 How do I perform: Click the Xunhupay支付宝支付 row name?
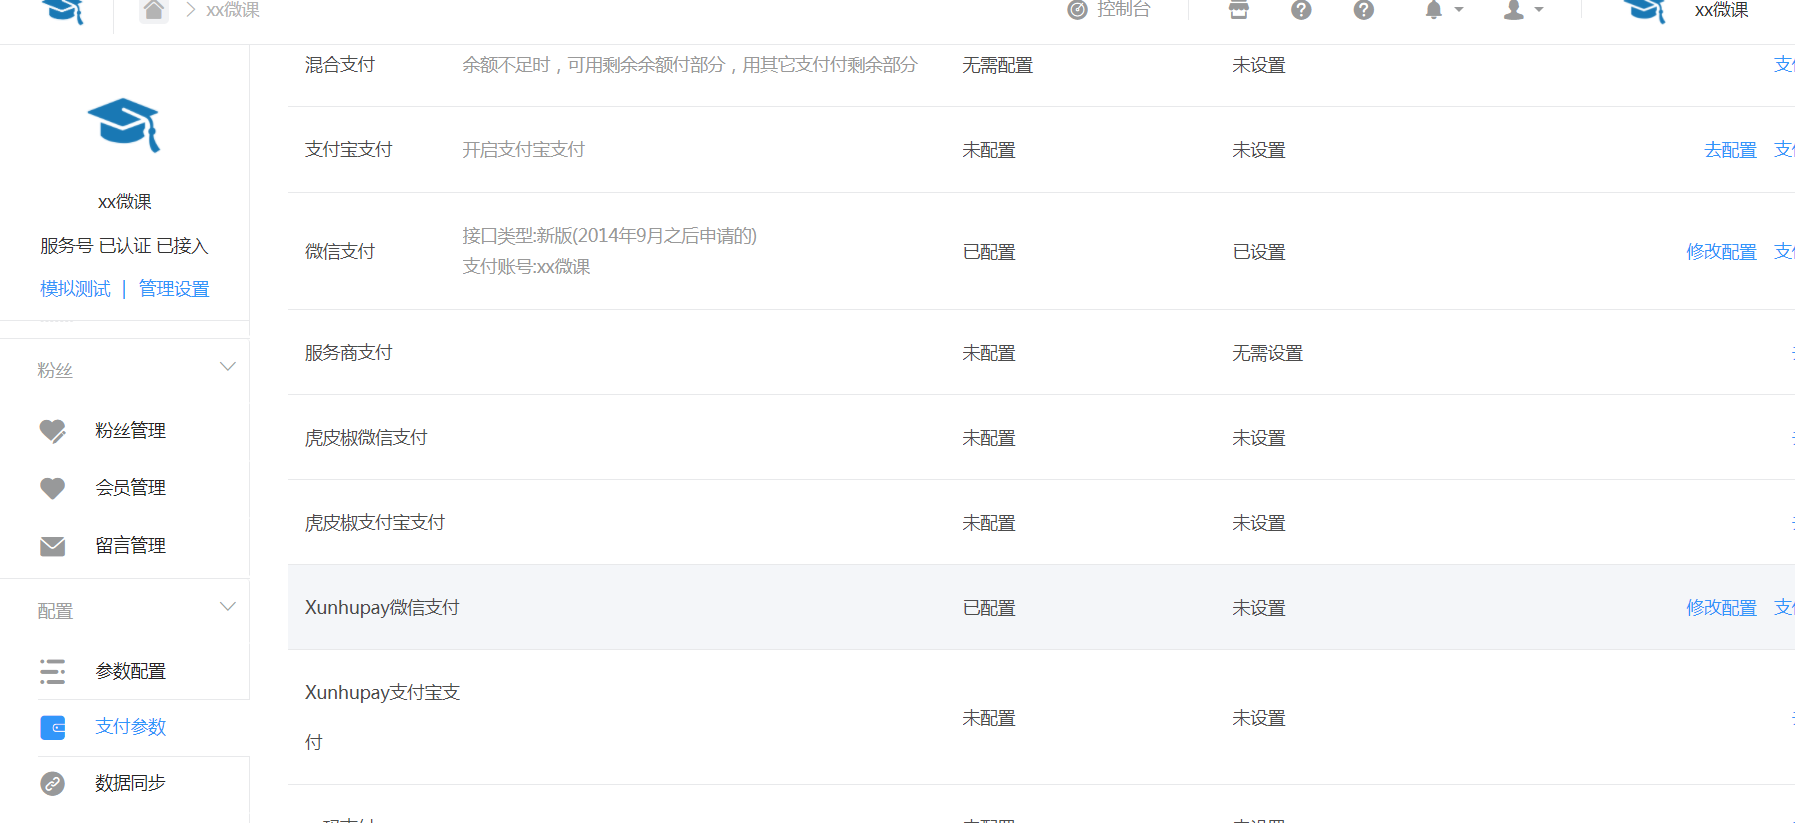382,717
